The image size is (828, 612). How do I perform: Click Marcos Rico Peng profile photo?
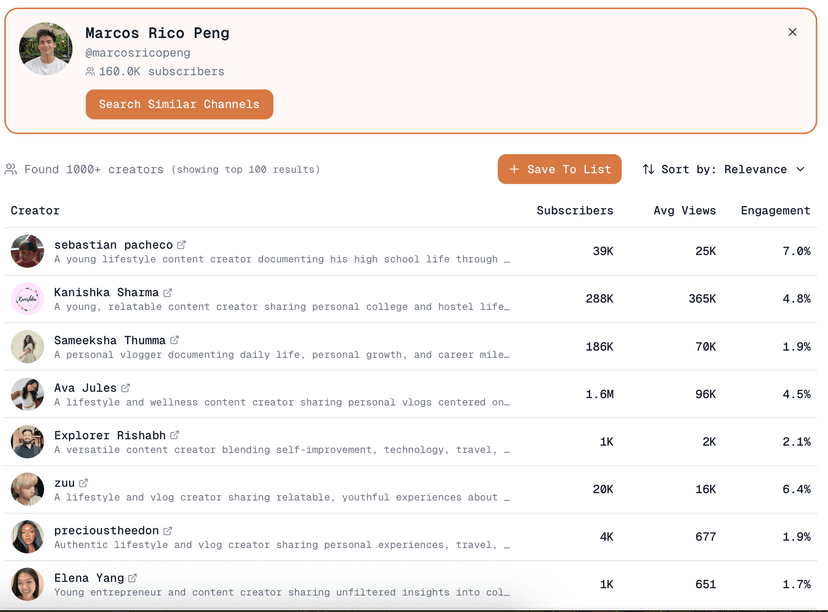pyautogui.click(x=46, y=49)
